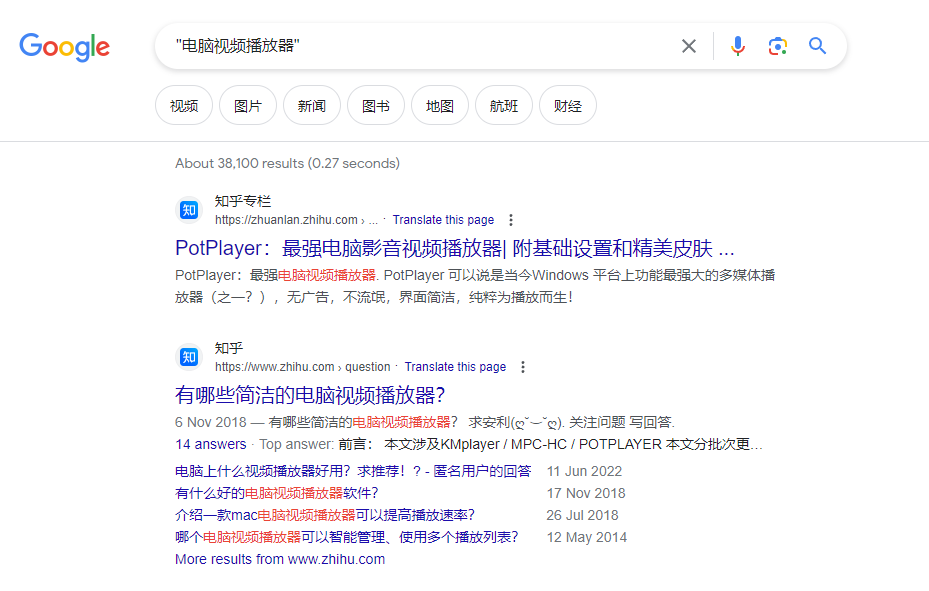
Task: Open 哪个电脑视频播放器可以智能管理 sub-result
Action: [x=347, y=537]
